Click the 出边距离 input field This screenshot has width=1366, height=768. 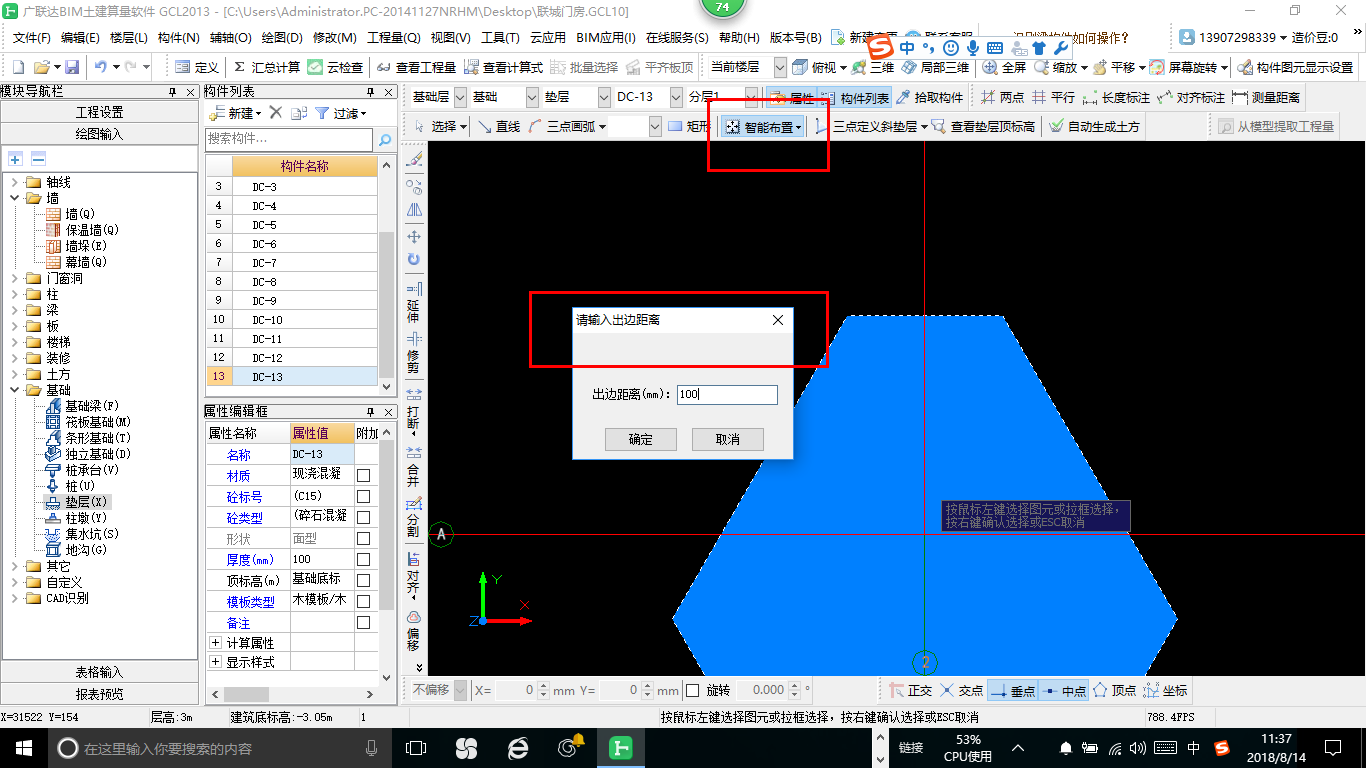tap(727, 394)
